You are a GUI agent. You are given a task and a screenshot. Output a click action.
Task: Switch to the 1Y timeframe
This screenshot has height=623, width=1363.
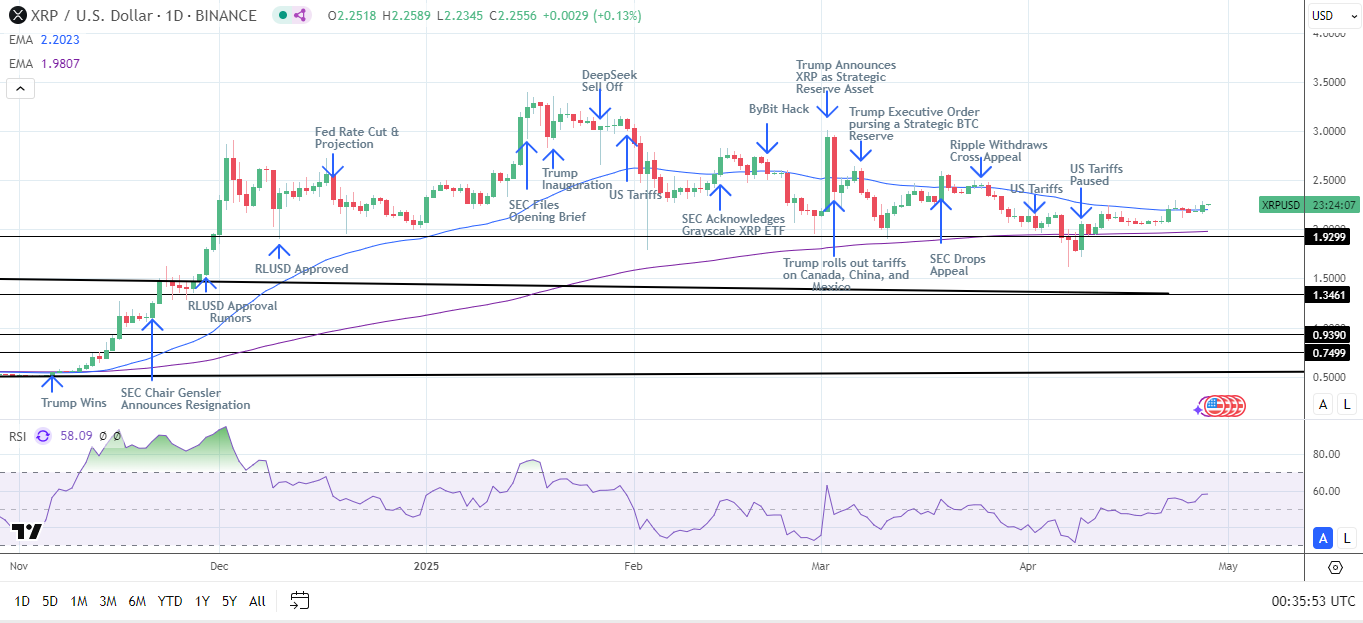click(x=204, y=601)
